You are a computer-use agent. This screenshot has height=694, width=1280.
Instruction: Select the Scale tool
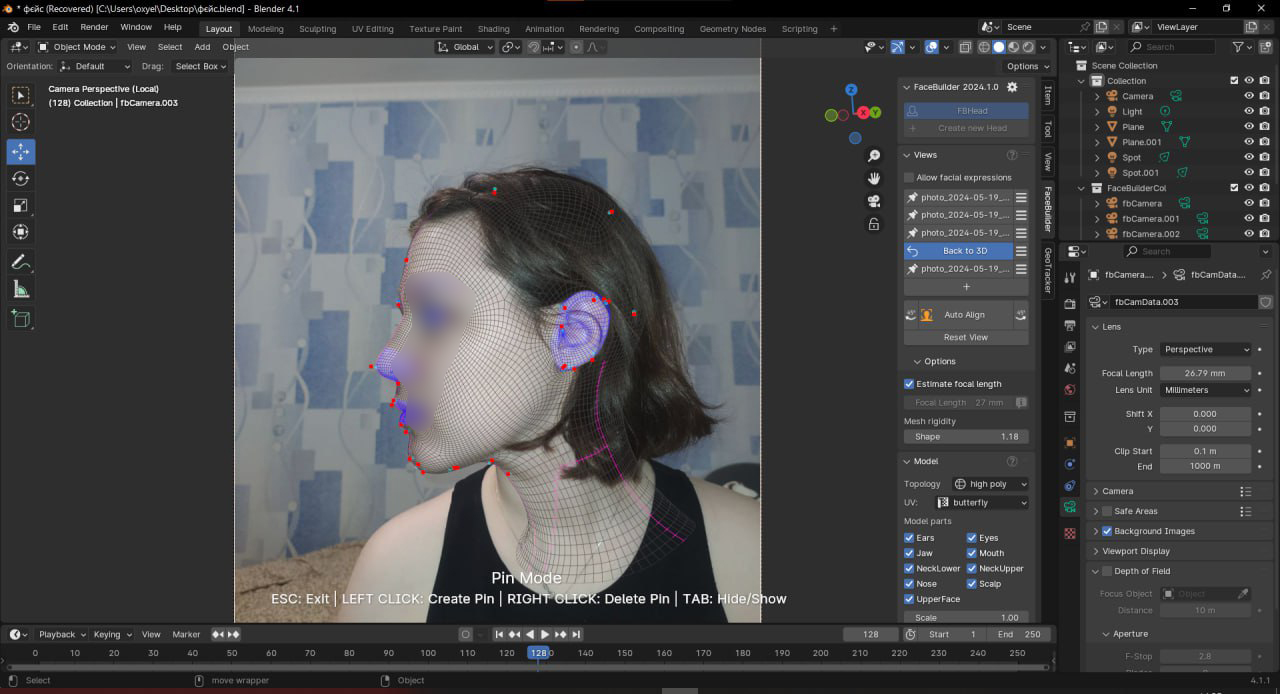(x=21, y=205)
